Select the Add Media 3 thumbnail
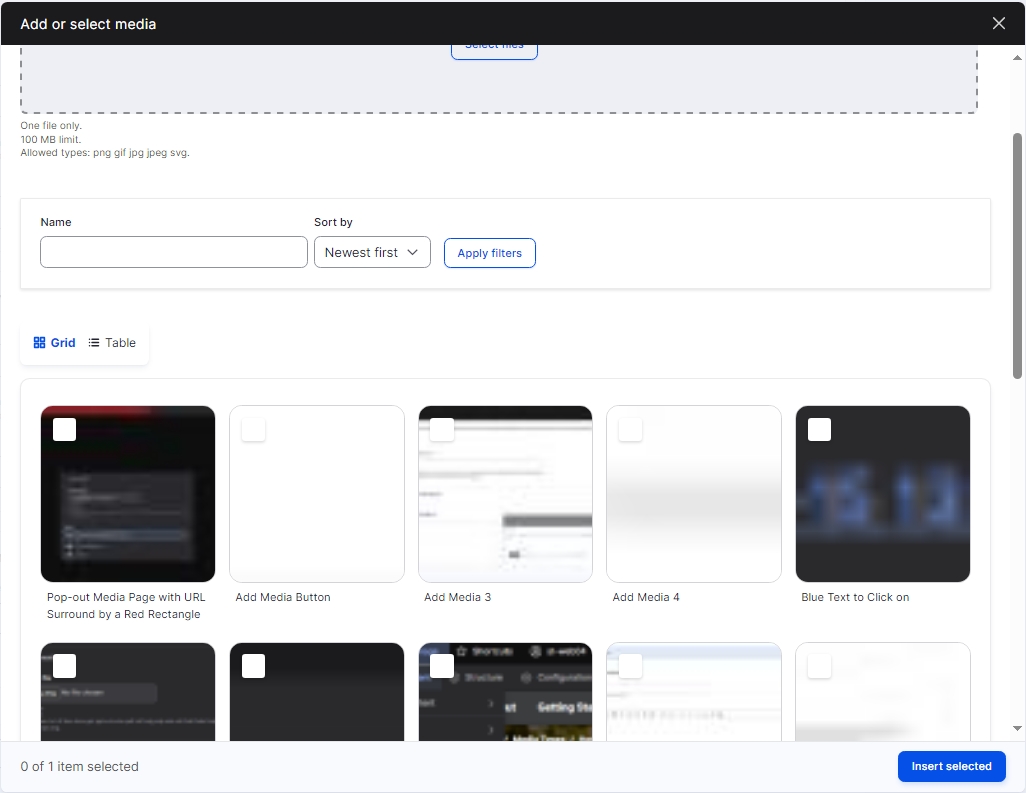Image resolution: width=1026 pixels, height=793 pixels. (505, 494)
